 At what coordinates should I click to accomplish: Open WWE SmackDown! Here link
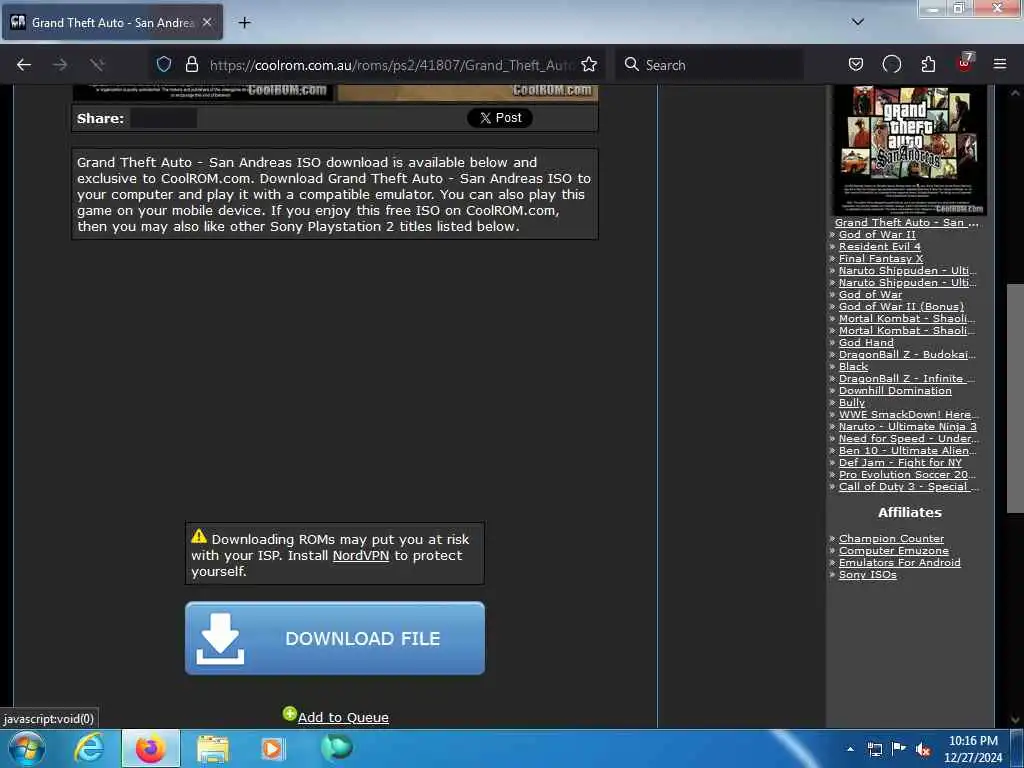[908, 414]
